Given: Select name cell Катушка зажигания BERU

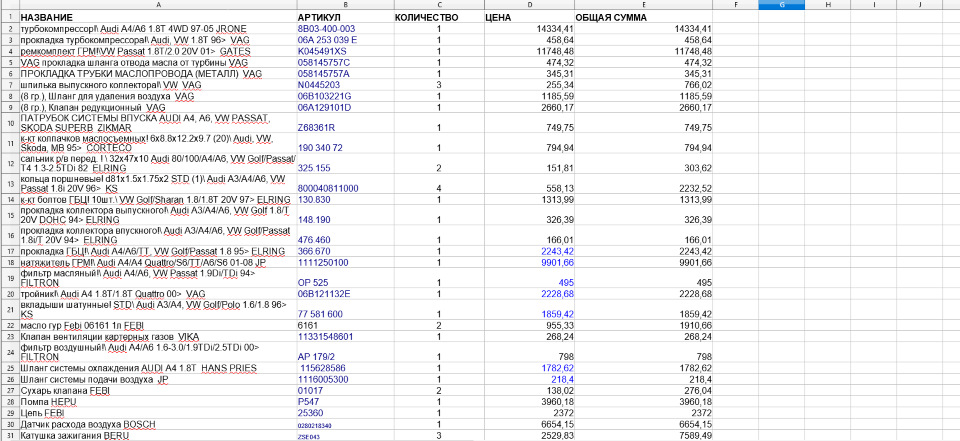Looking at the screenshot, I should 158,435.
